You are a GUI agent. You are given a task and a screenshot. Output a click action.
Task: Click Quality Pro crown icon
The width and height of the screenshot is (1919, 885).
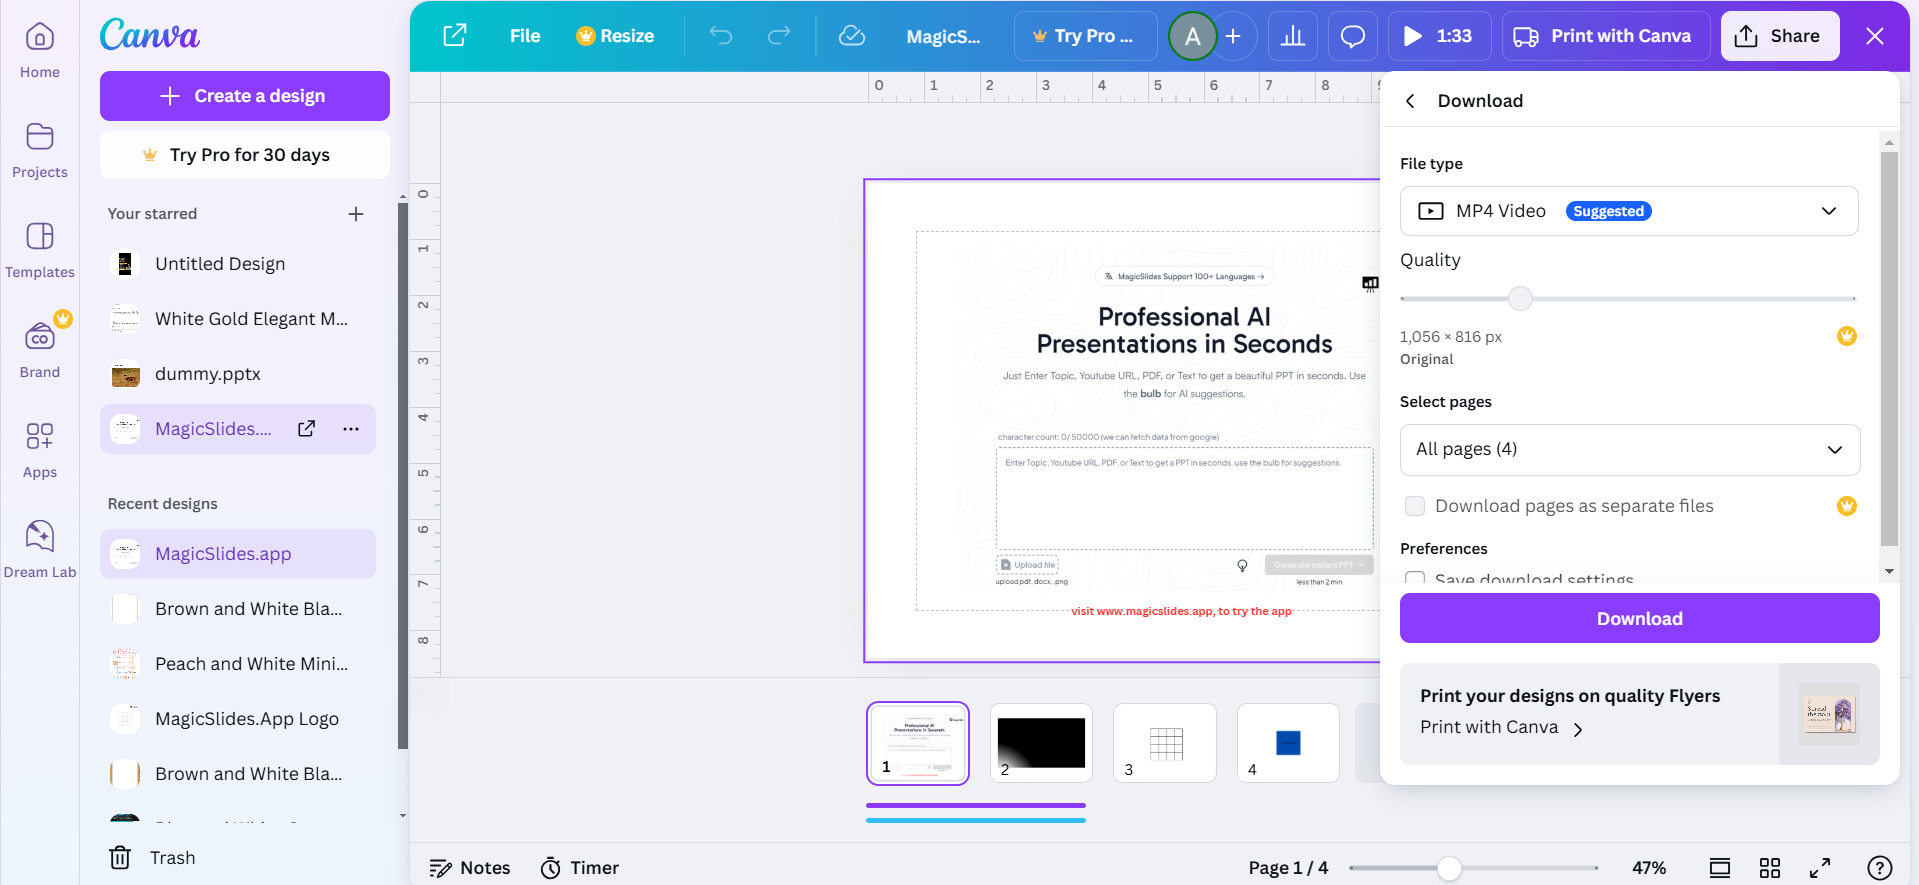click(1847, 336)
